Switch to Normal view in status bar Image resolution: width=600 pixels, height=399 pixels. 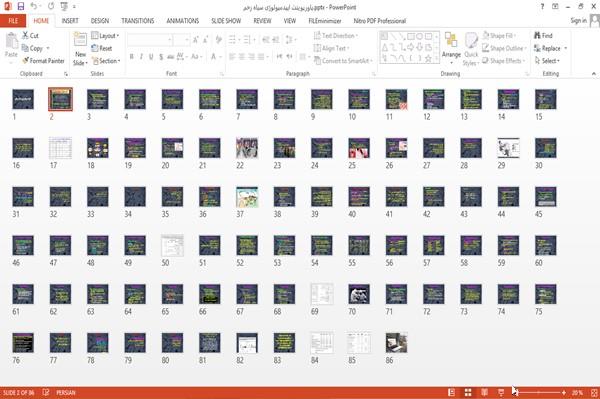tap(452, 392)
